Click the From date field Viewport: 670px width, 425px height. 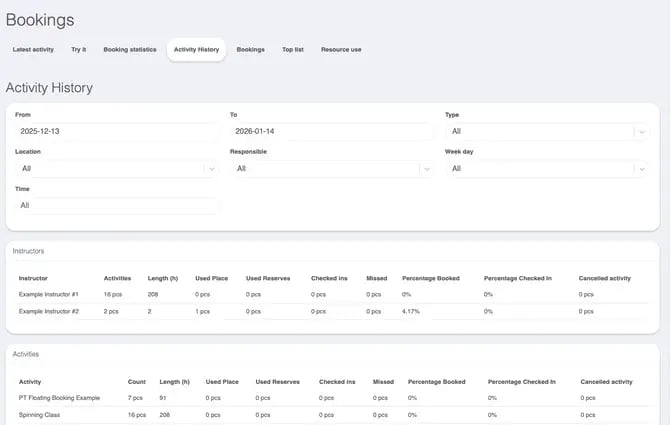pos(116,131)
